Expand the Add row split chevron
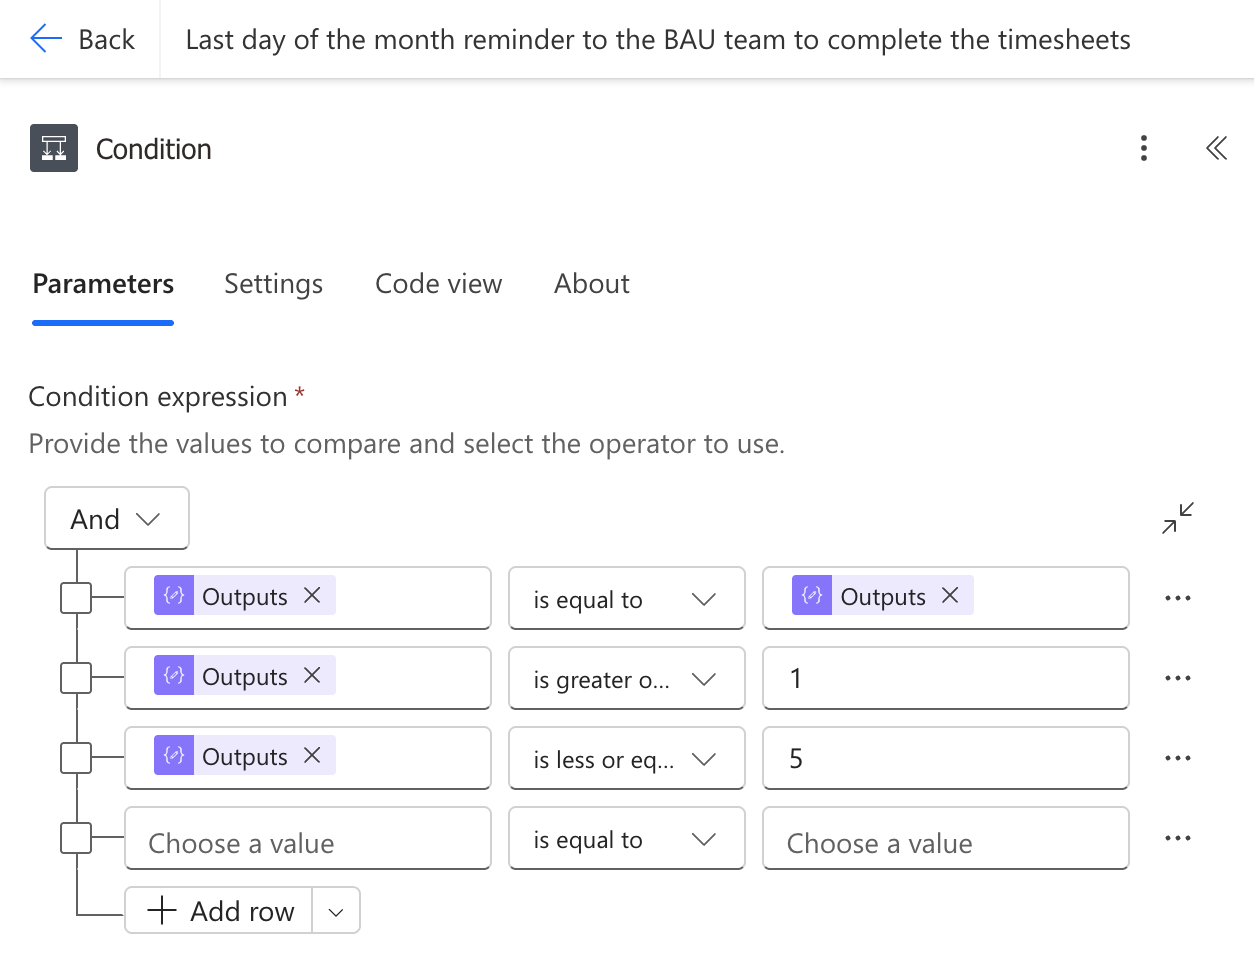The height and width of the screenshot is (968, 1254). pos(336,911)
